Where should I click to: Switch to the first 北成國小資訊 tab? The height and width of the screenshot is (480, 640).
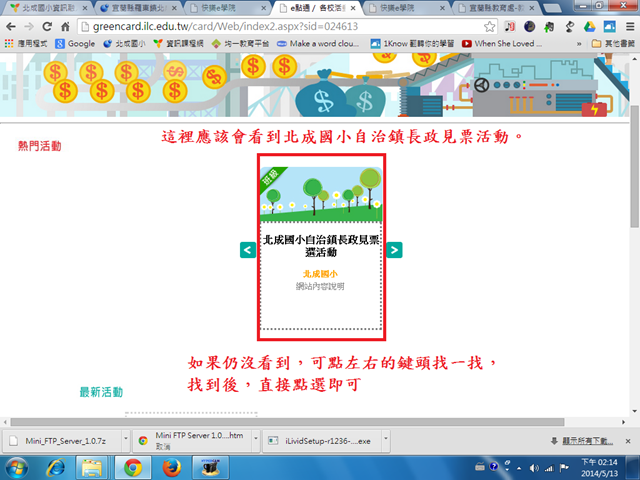tap(40, 7)
